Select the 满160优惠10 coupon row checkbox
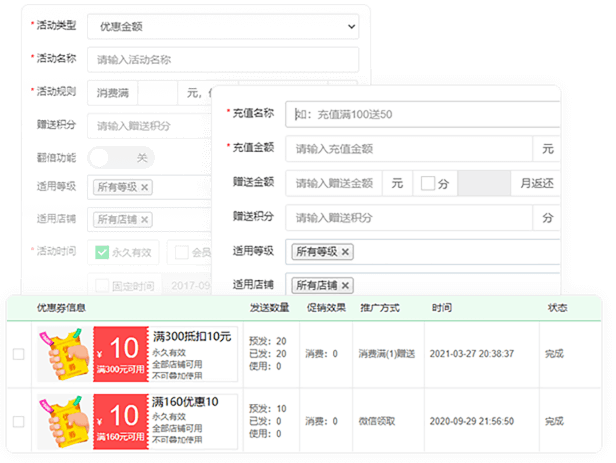Image resolution: width=616 pixels, height=463 pixels. (18, 422)
